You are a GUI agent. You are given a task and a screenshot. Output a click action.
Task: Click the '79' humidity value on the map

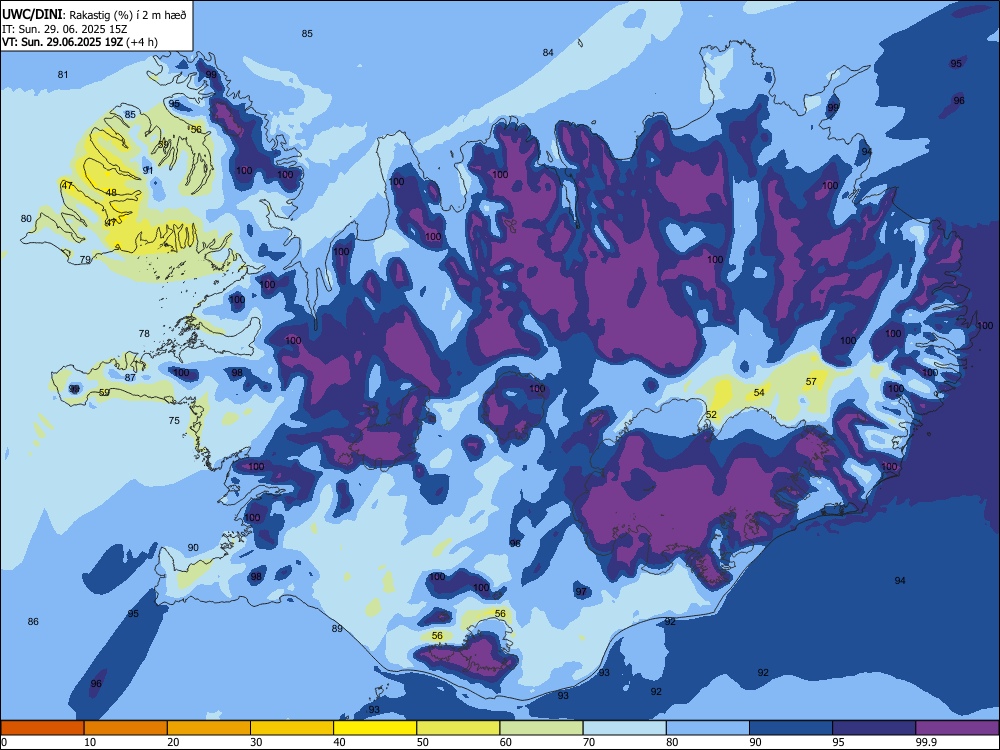pos(85,260)
